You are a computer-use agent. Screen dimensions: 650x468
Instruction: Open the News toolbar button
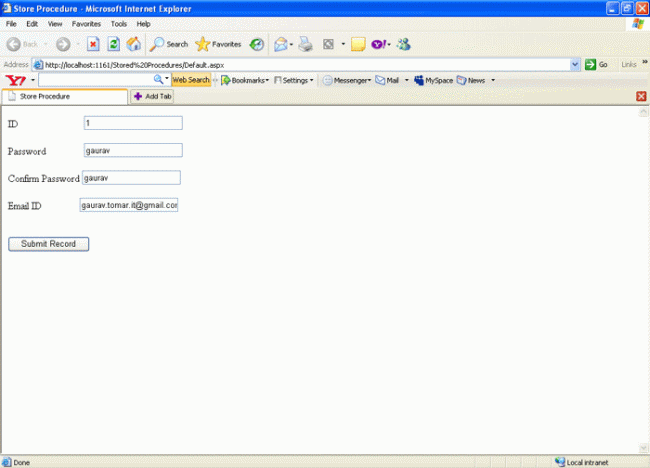point(471,80)
